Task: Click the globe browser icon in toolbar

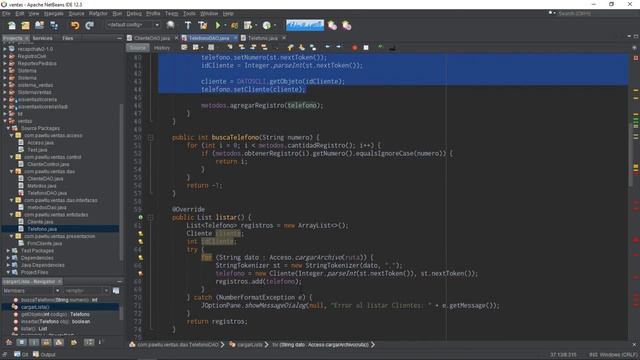Action: (170, 25)
